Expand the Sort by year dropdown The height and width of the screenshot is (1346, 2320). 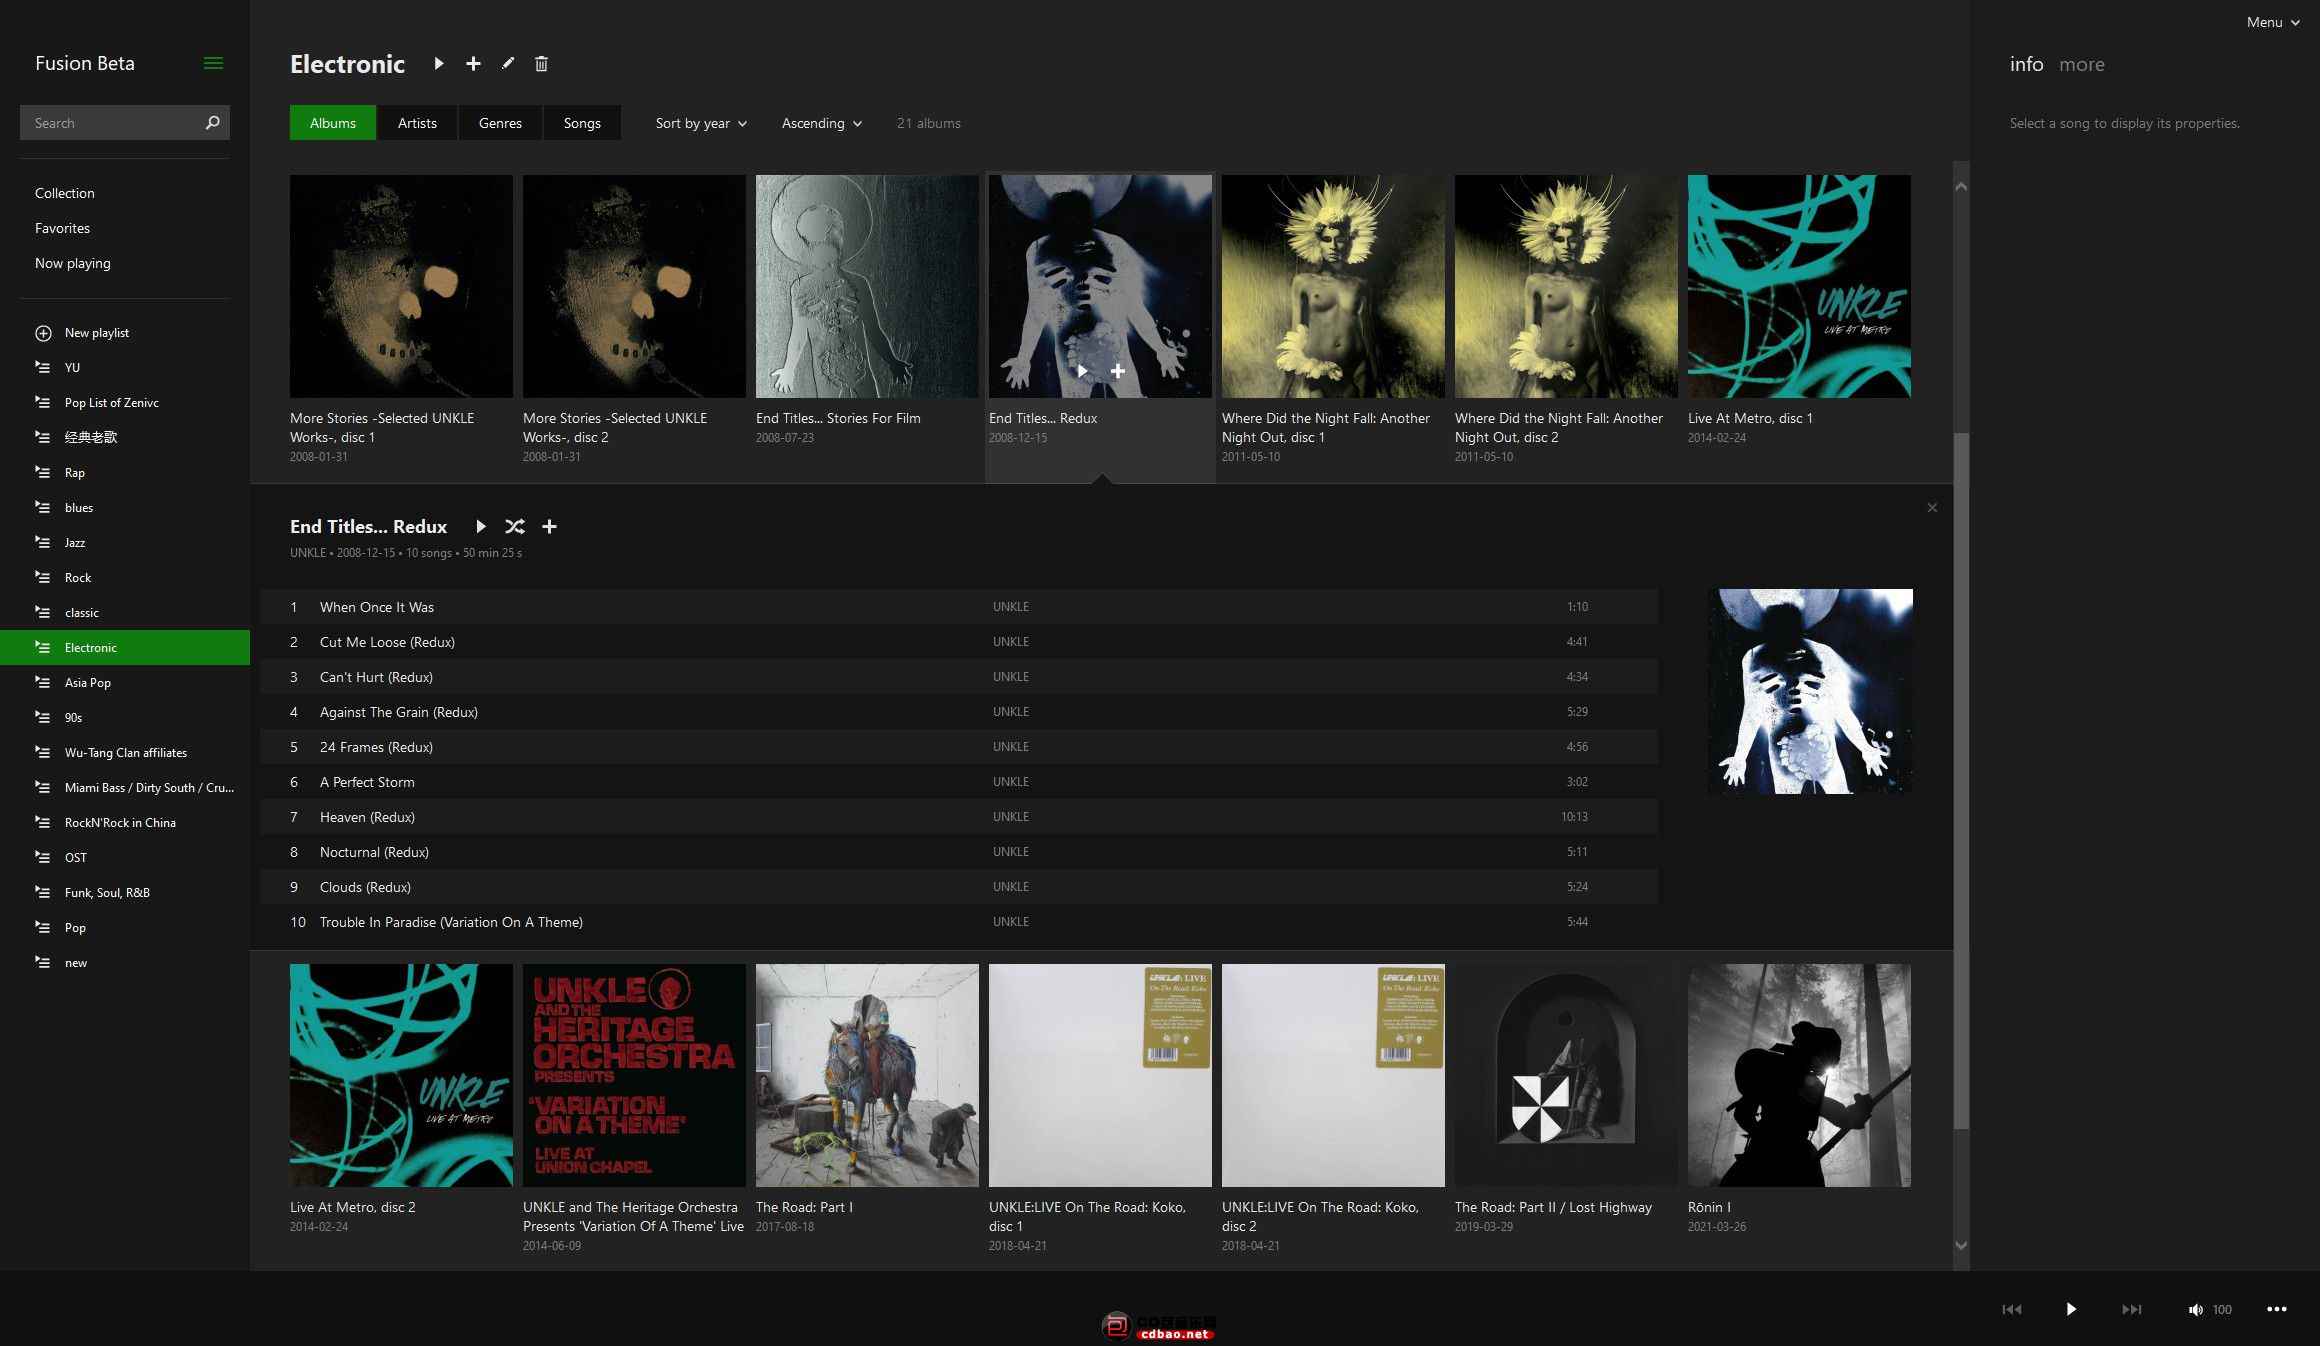coord(701,123)
